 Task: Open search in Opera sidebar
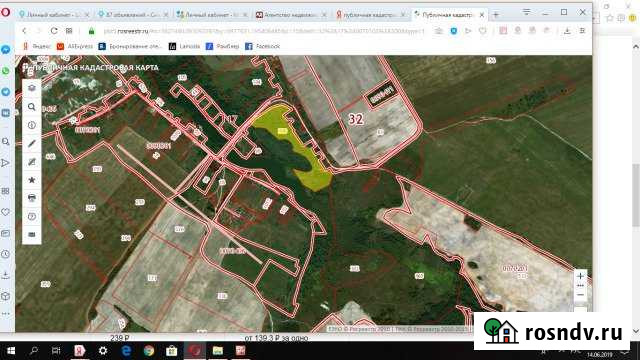(5, 142)
